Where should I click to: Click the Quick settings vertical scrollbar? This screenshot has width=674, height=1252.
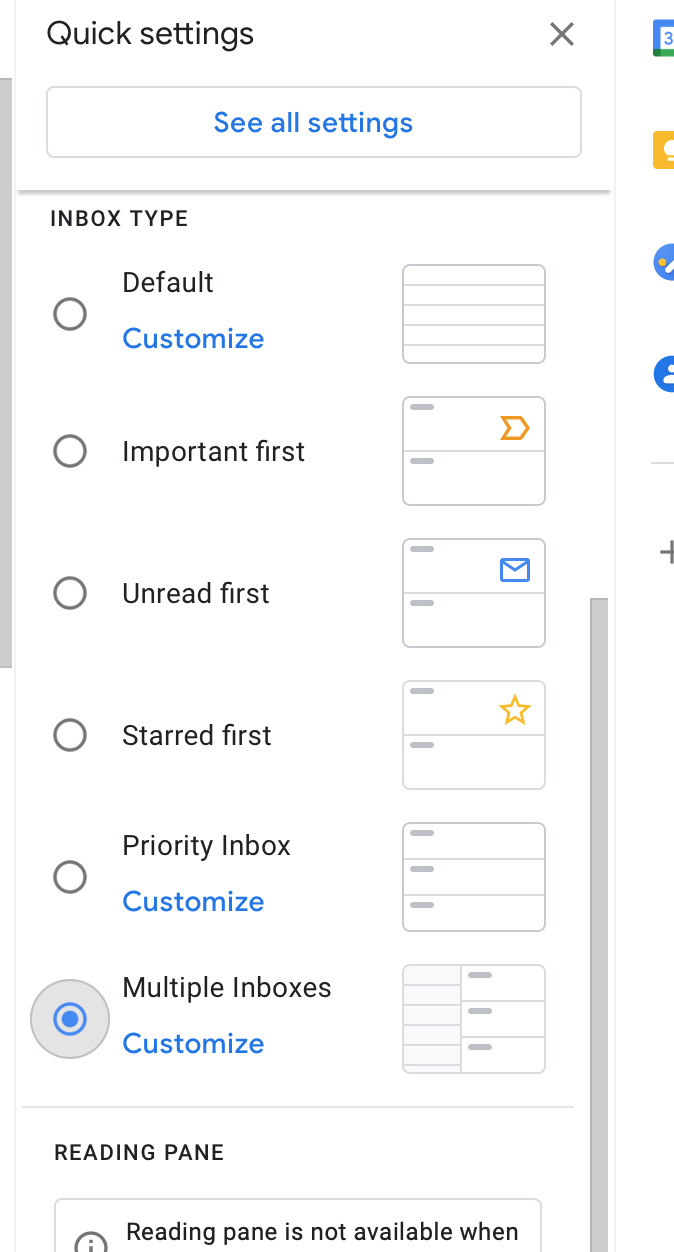599,900
